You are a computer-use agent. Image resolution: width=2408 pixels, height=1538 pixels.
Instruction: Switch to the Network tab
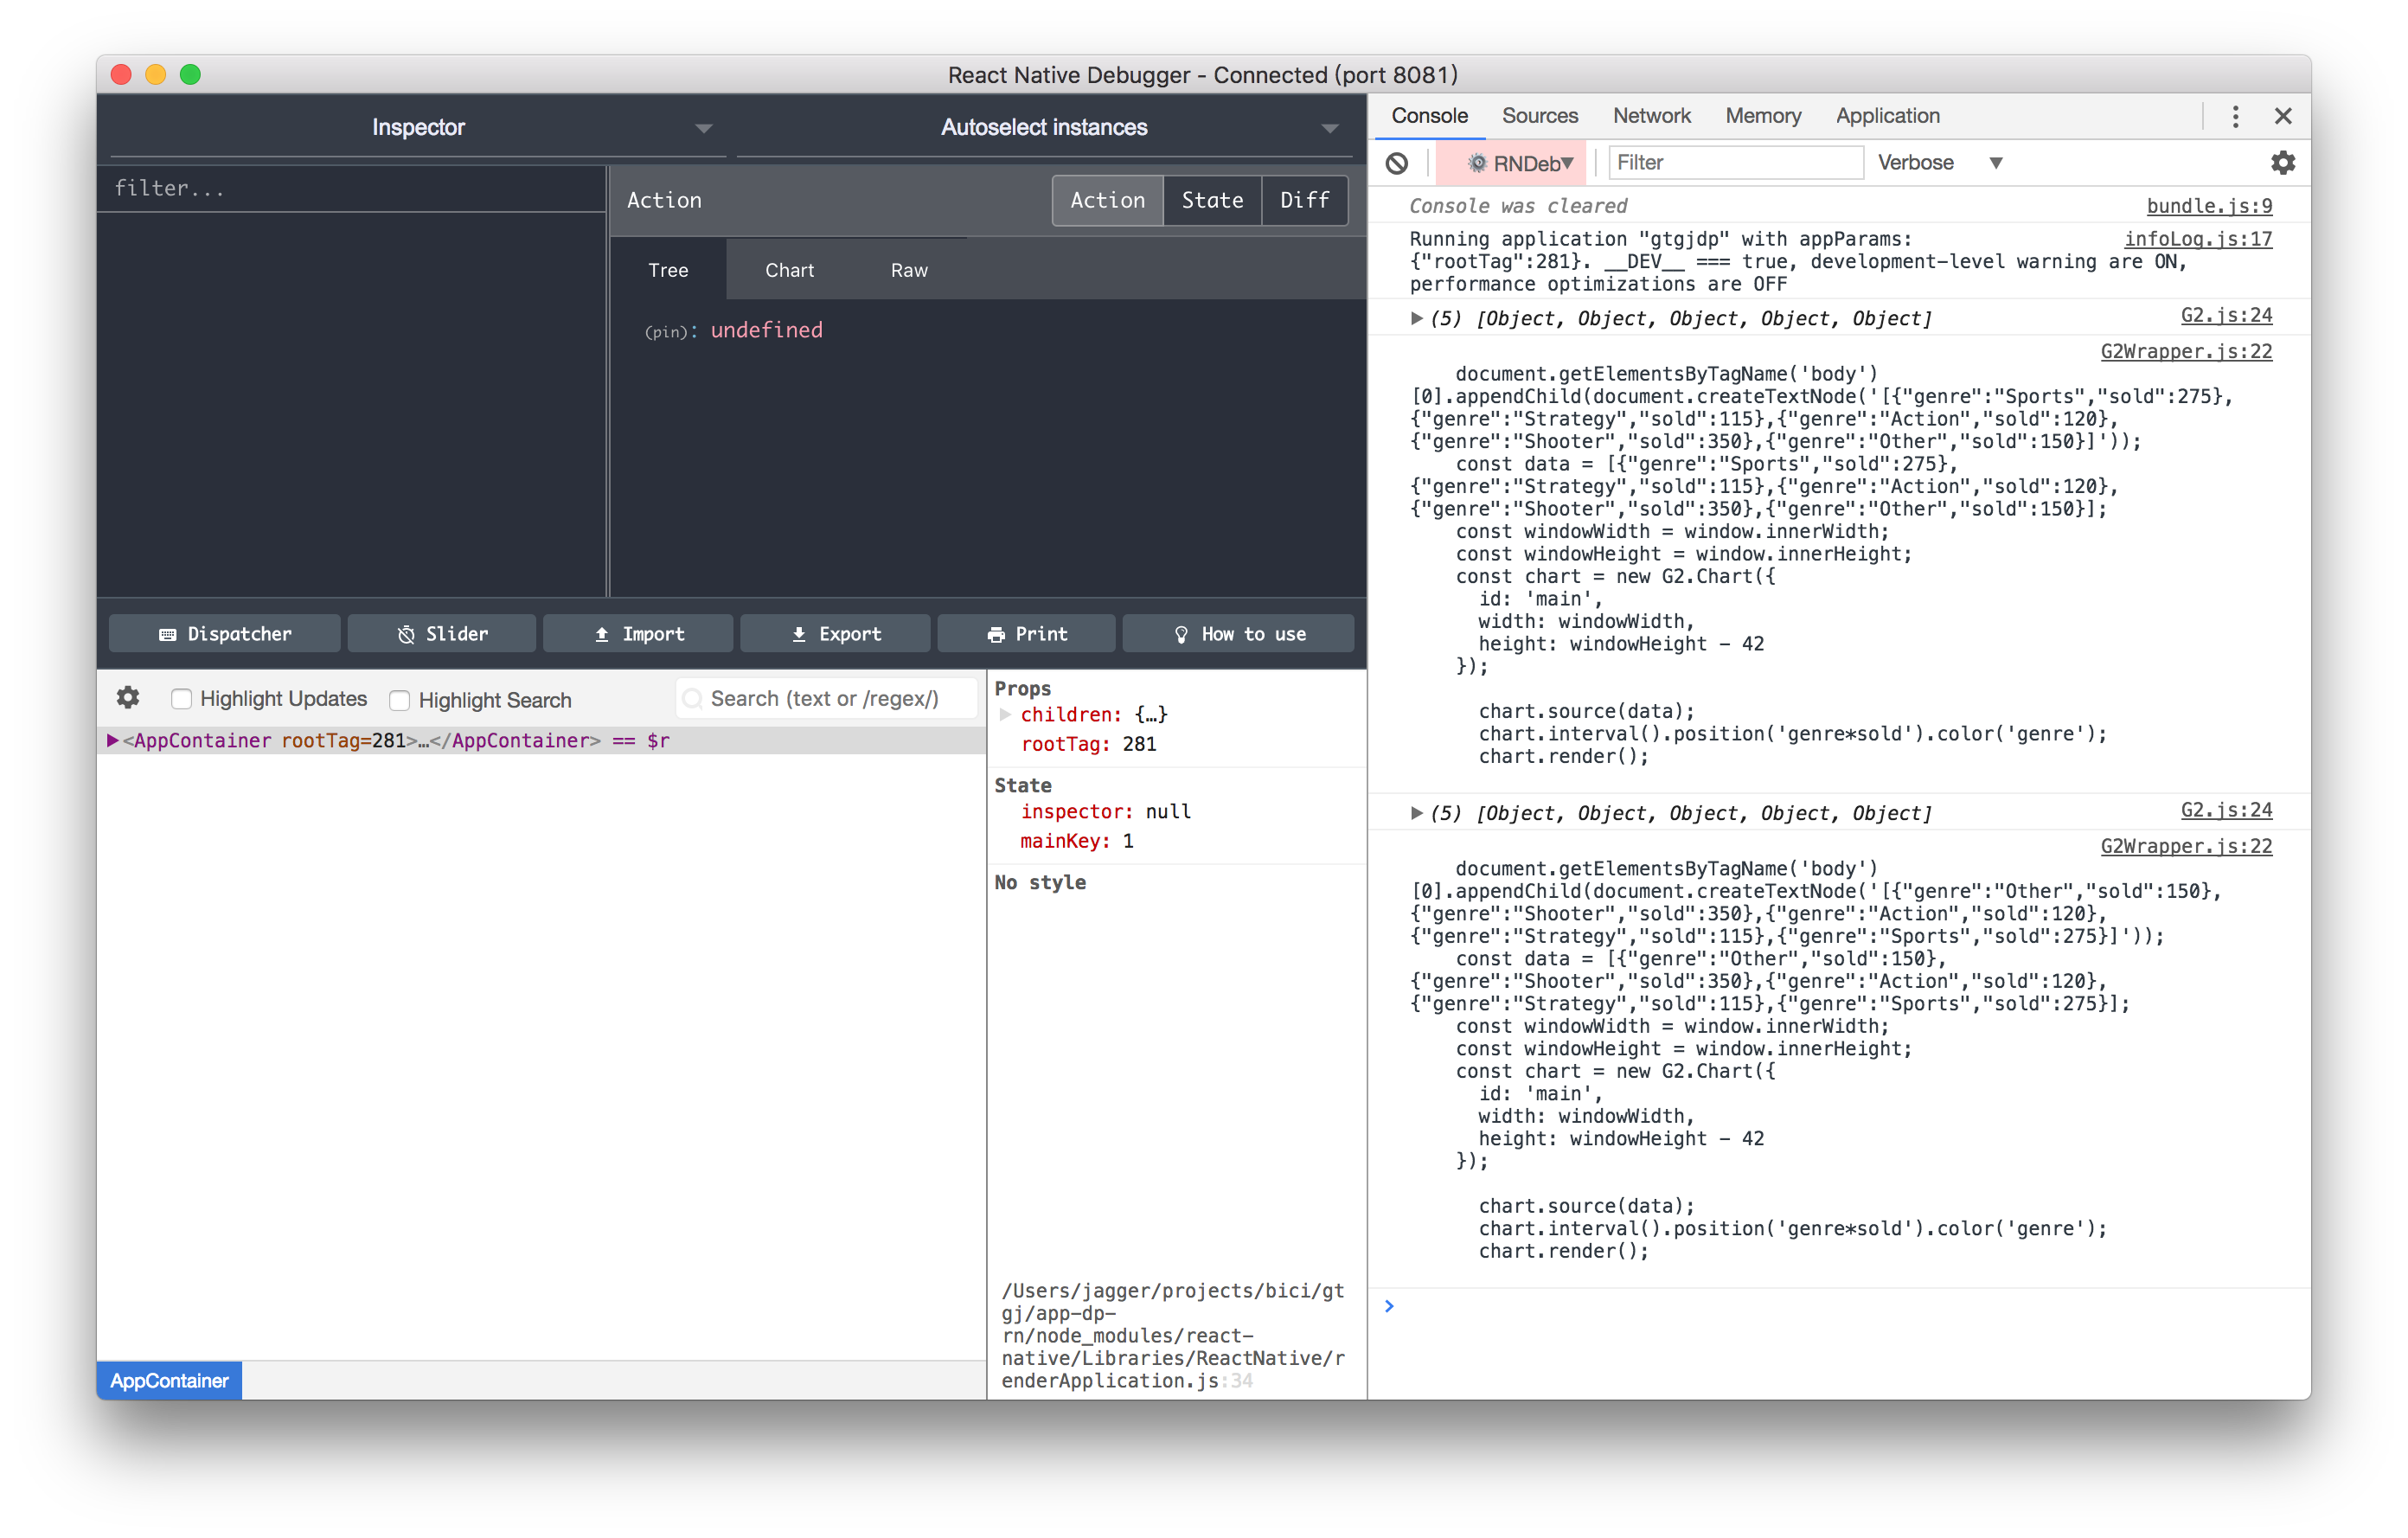click(x=1650, y=115)
